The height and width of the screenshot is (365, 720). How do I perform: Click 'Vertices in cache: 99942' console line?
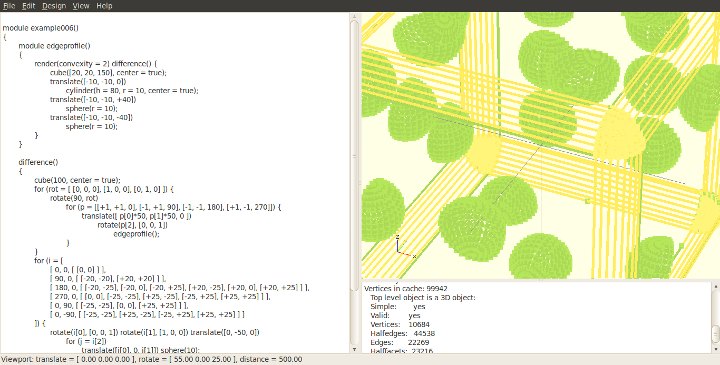pos(405,288)
